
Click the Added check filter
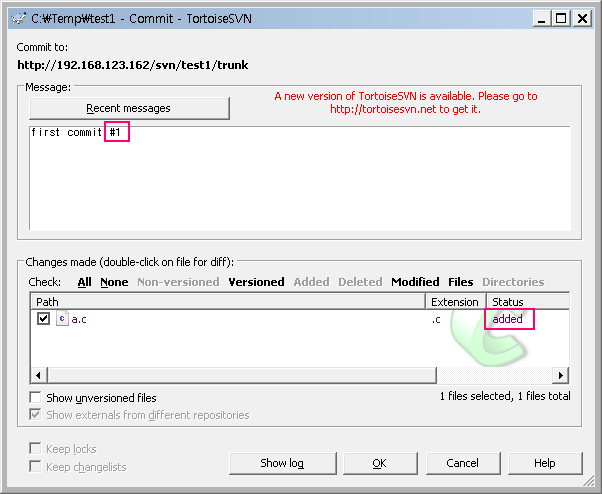coord(311,282)
